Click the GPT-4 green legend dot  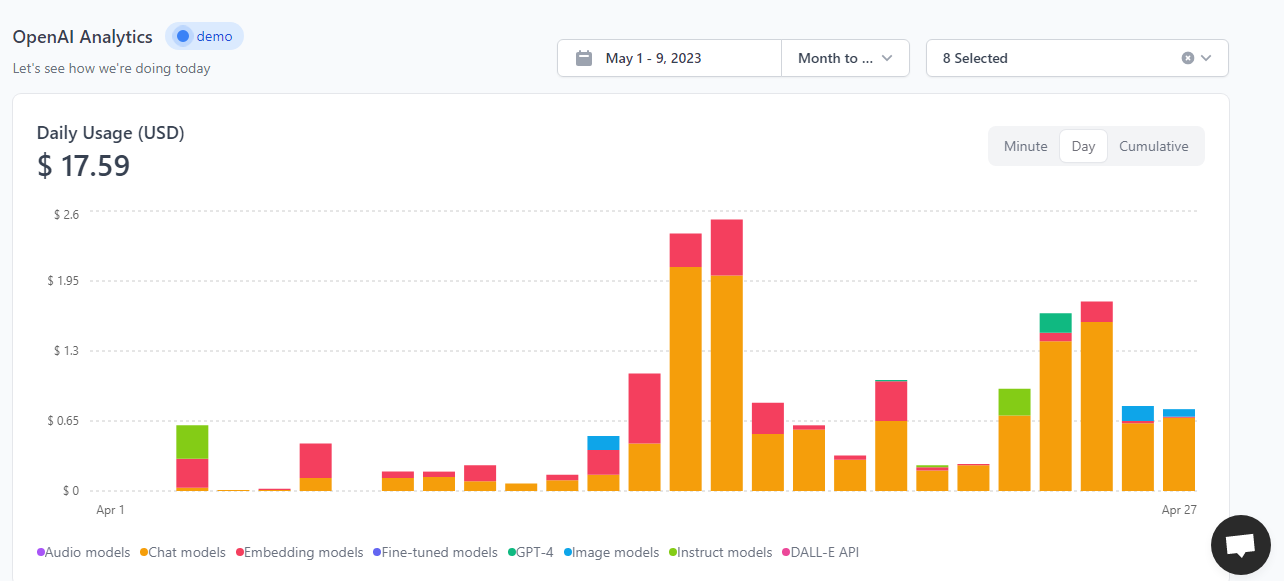[512, 552]
